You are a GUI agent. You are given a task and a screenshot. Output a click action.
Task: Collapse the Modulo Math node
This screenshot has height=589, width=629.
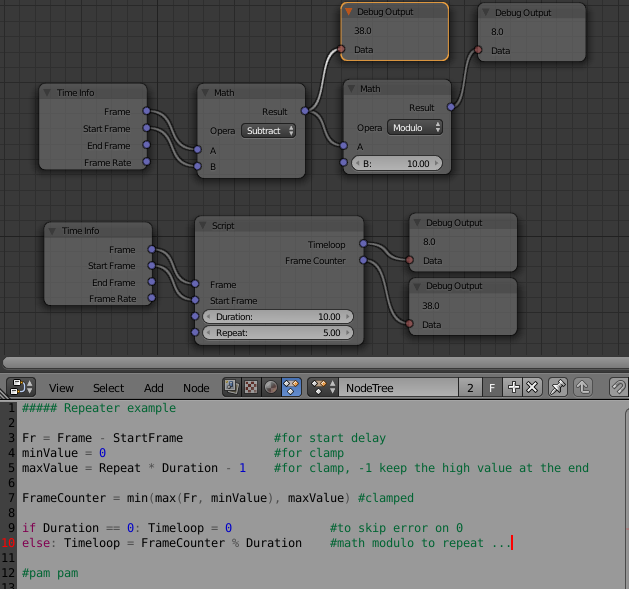click(351, 89)
